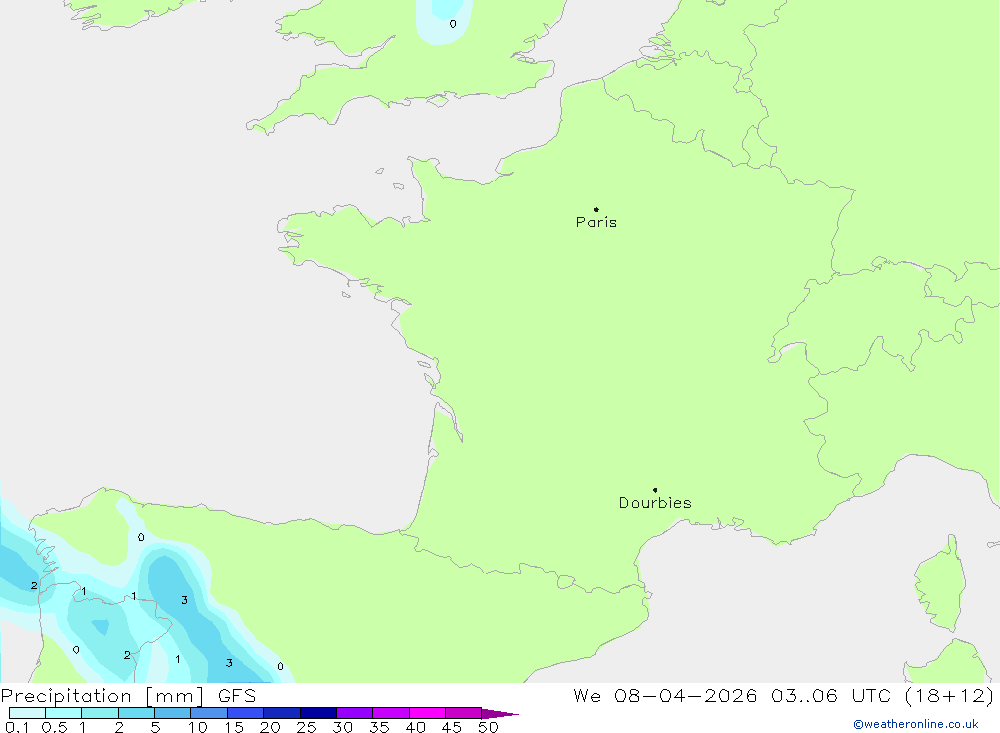Click the light blue precipitation patch over England
This screenshot has height=733, width=1000.
tap(444, 20)
